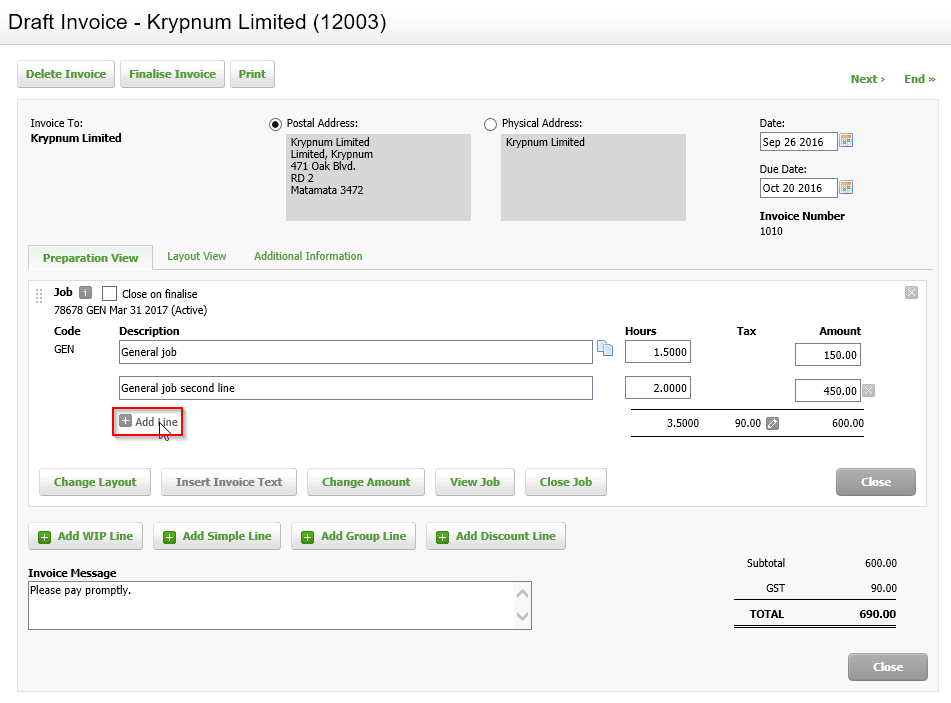Click the drag handle beside the Job heading

click(x=39, y=293)
